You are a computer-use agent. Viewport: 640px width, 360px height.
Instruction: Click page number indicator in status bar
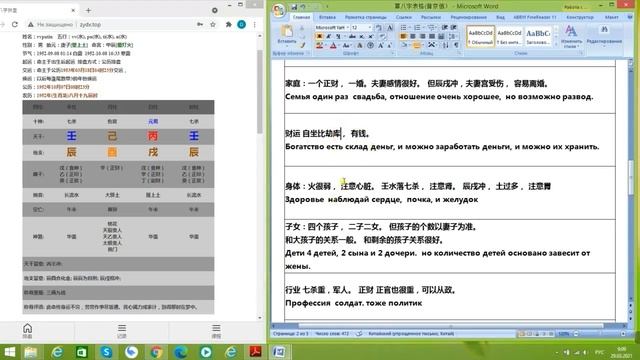pyautogui.click(x=291, y=334)
